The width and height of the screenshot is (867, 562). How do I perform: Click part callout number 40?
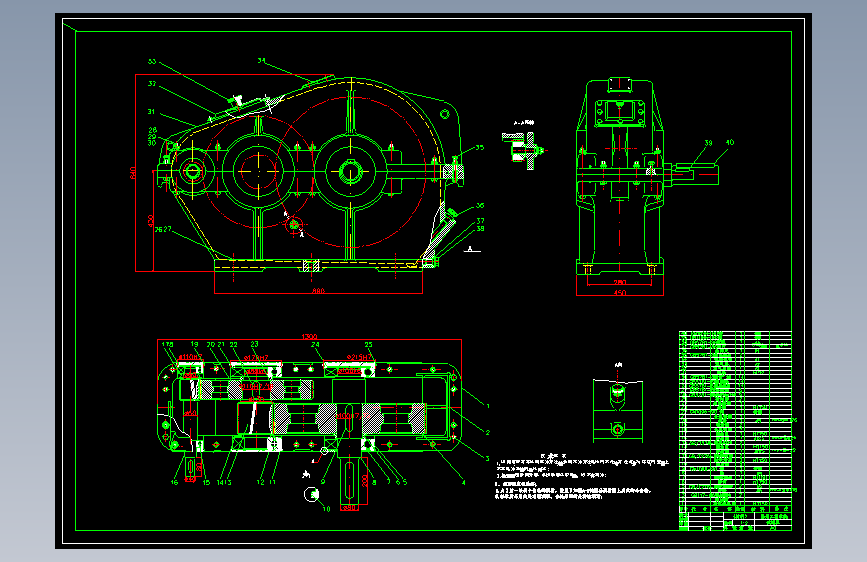pos(730,142)
